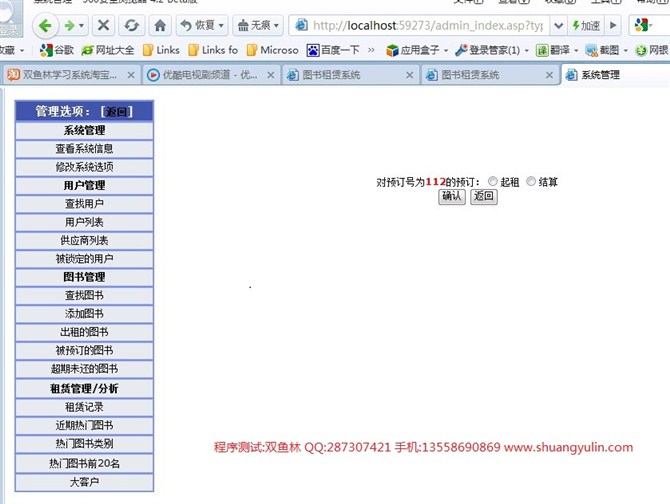Select the 结算 radio button
This screenshot has height=504, width=670.
tap(531, 181)
